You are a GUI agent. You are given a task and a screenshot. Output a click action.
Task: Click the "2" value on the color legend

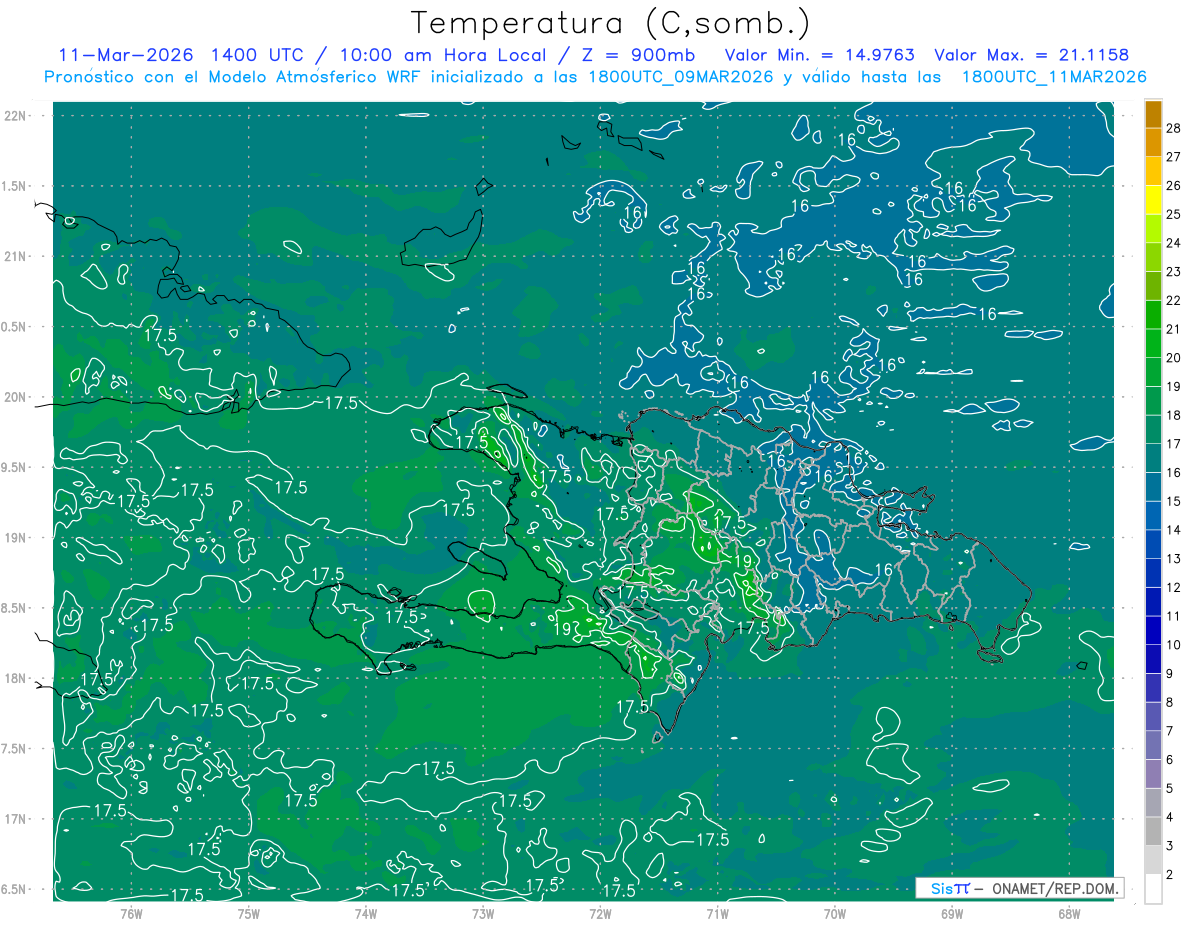tap(1171, 875)
